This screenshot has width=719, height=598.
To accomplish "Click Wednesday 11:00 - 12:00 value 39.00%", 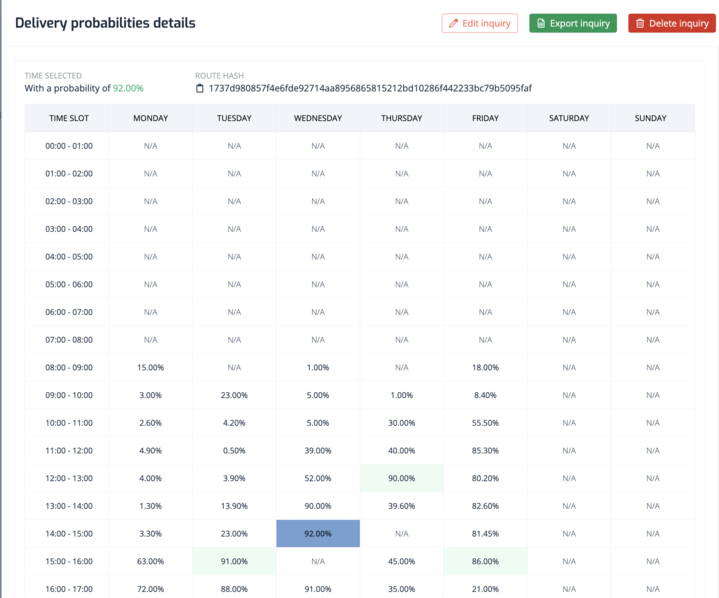I will click(x=318, y=451).
